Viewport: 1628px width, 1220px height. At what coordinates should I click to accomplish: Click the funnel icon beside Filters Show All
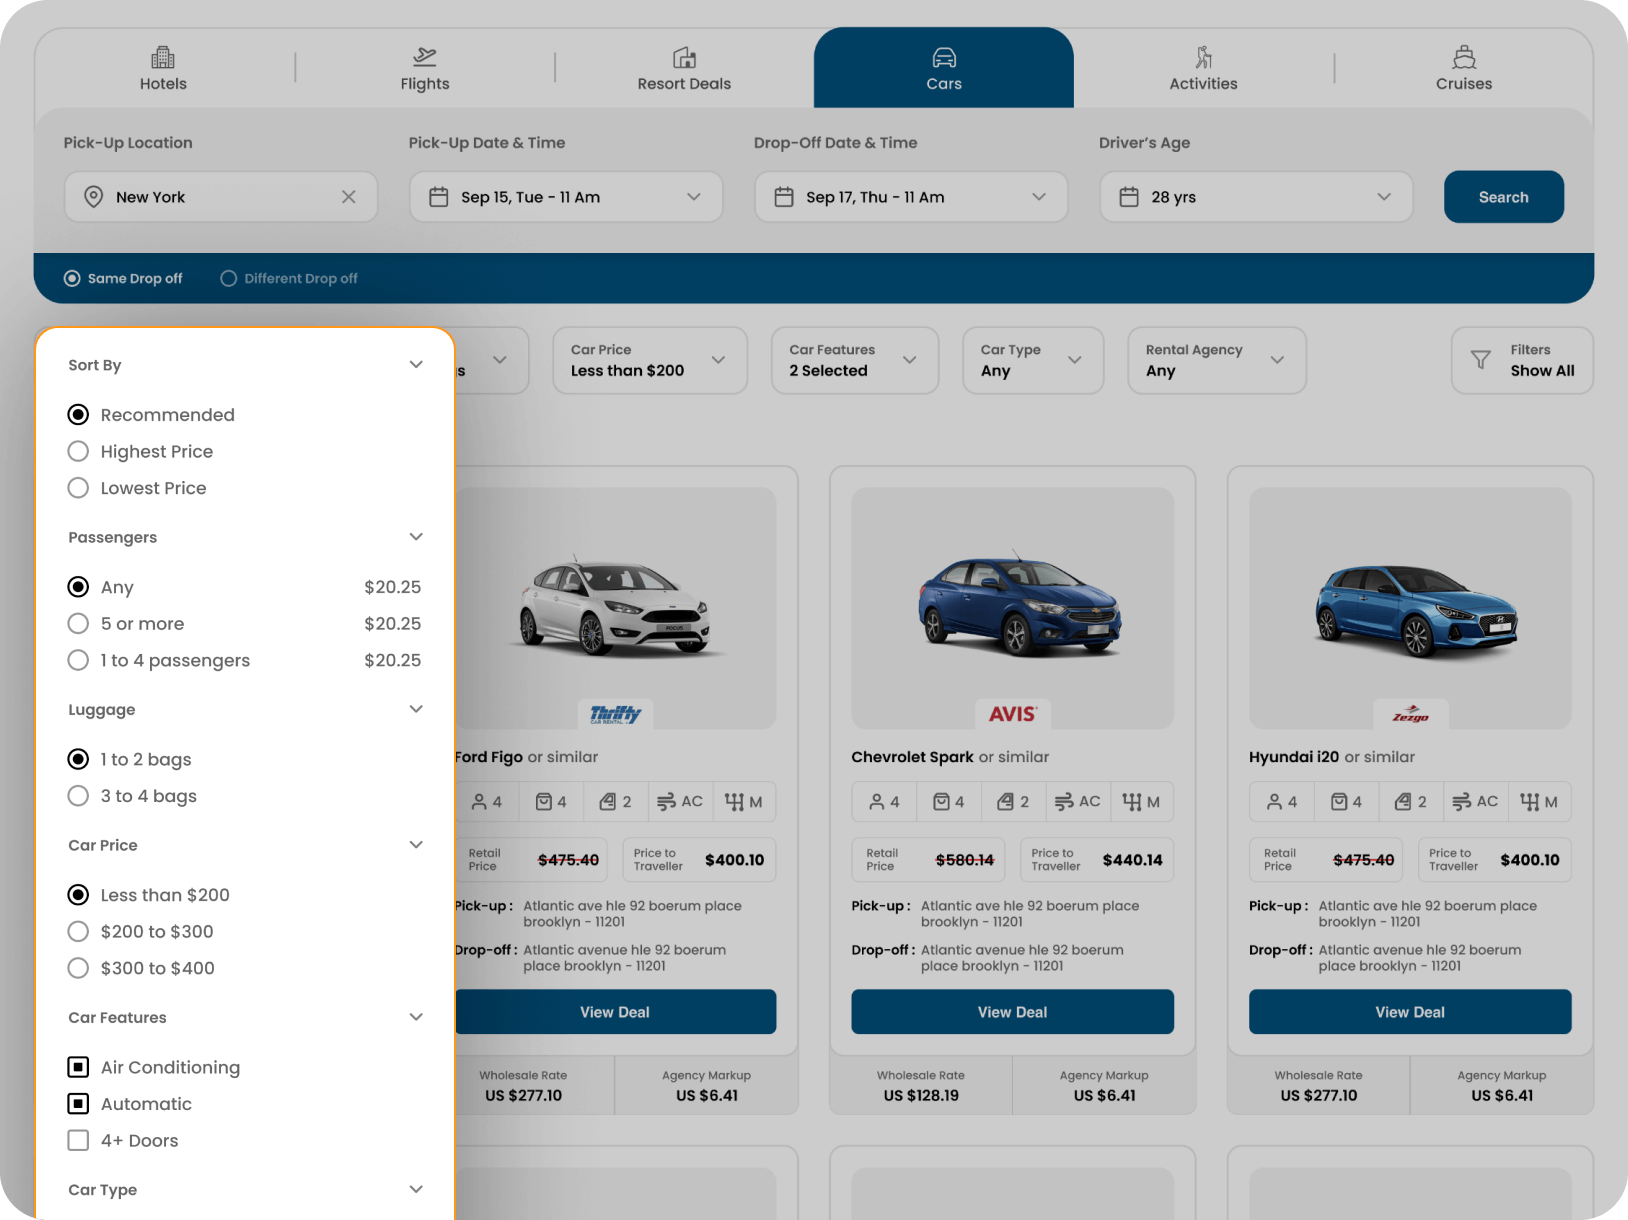(1480, 360)
